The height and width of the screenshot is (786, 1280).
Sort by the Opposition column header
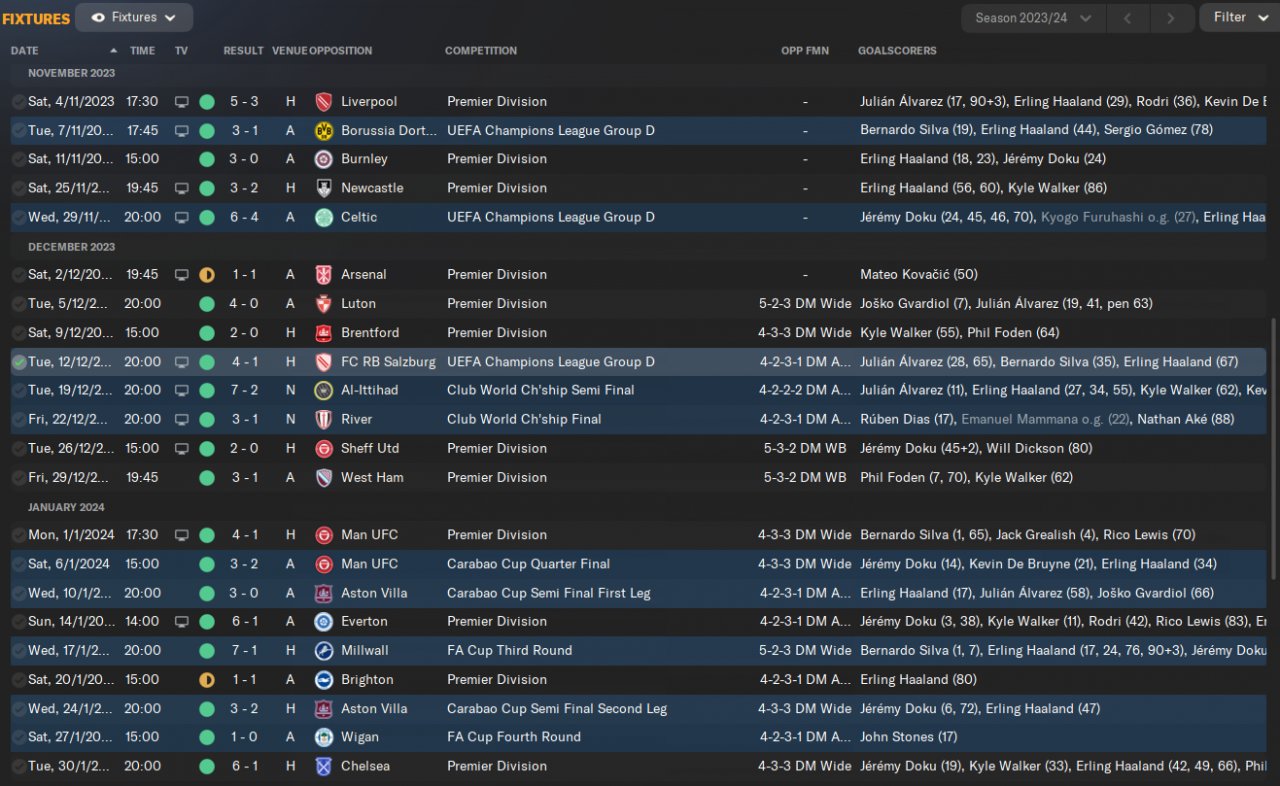coord(341,51)
